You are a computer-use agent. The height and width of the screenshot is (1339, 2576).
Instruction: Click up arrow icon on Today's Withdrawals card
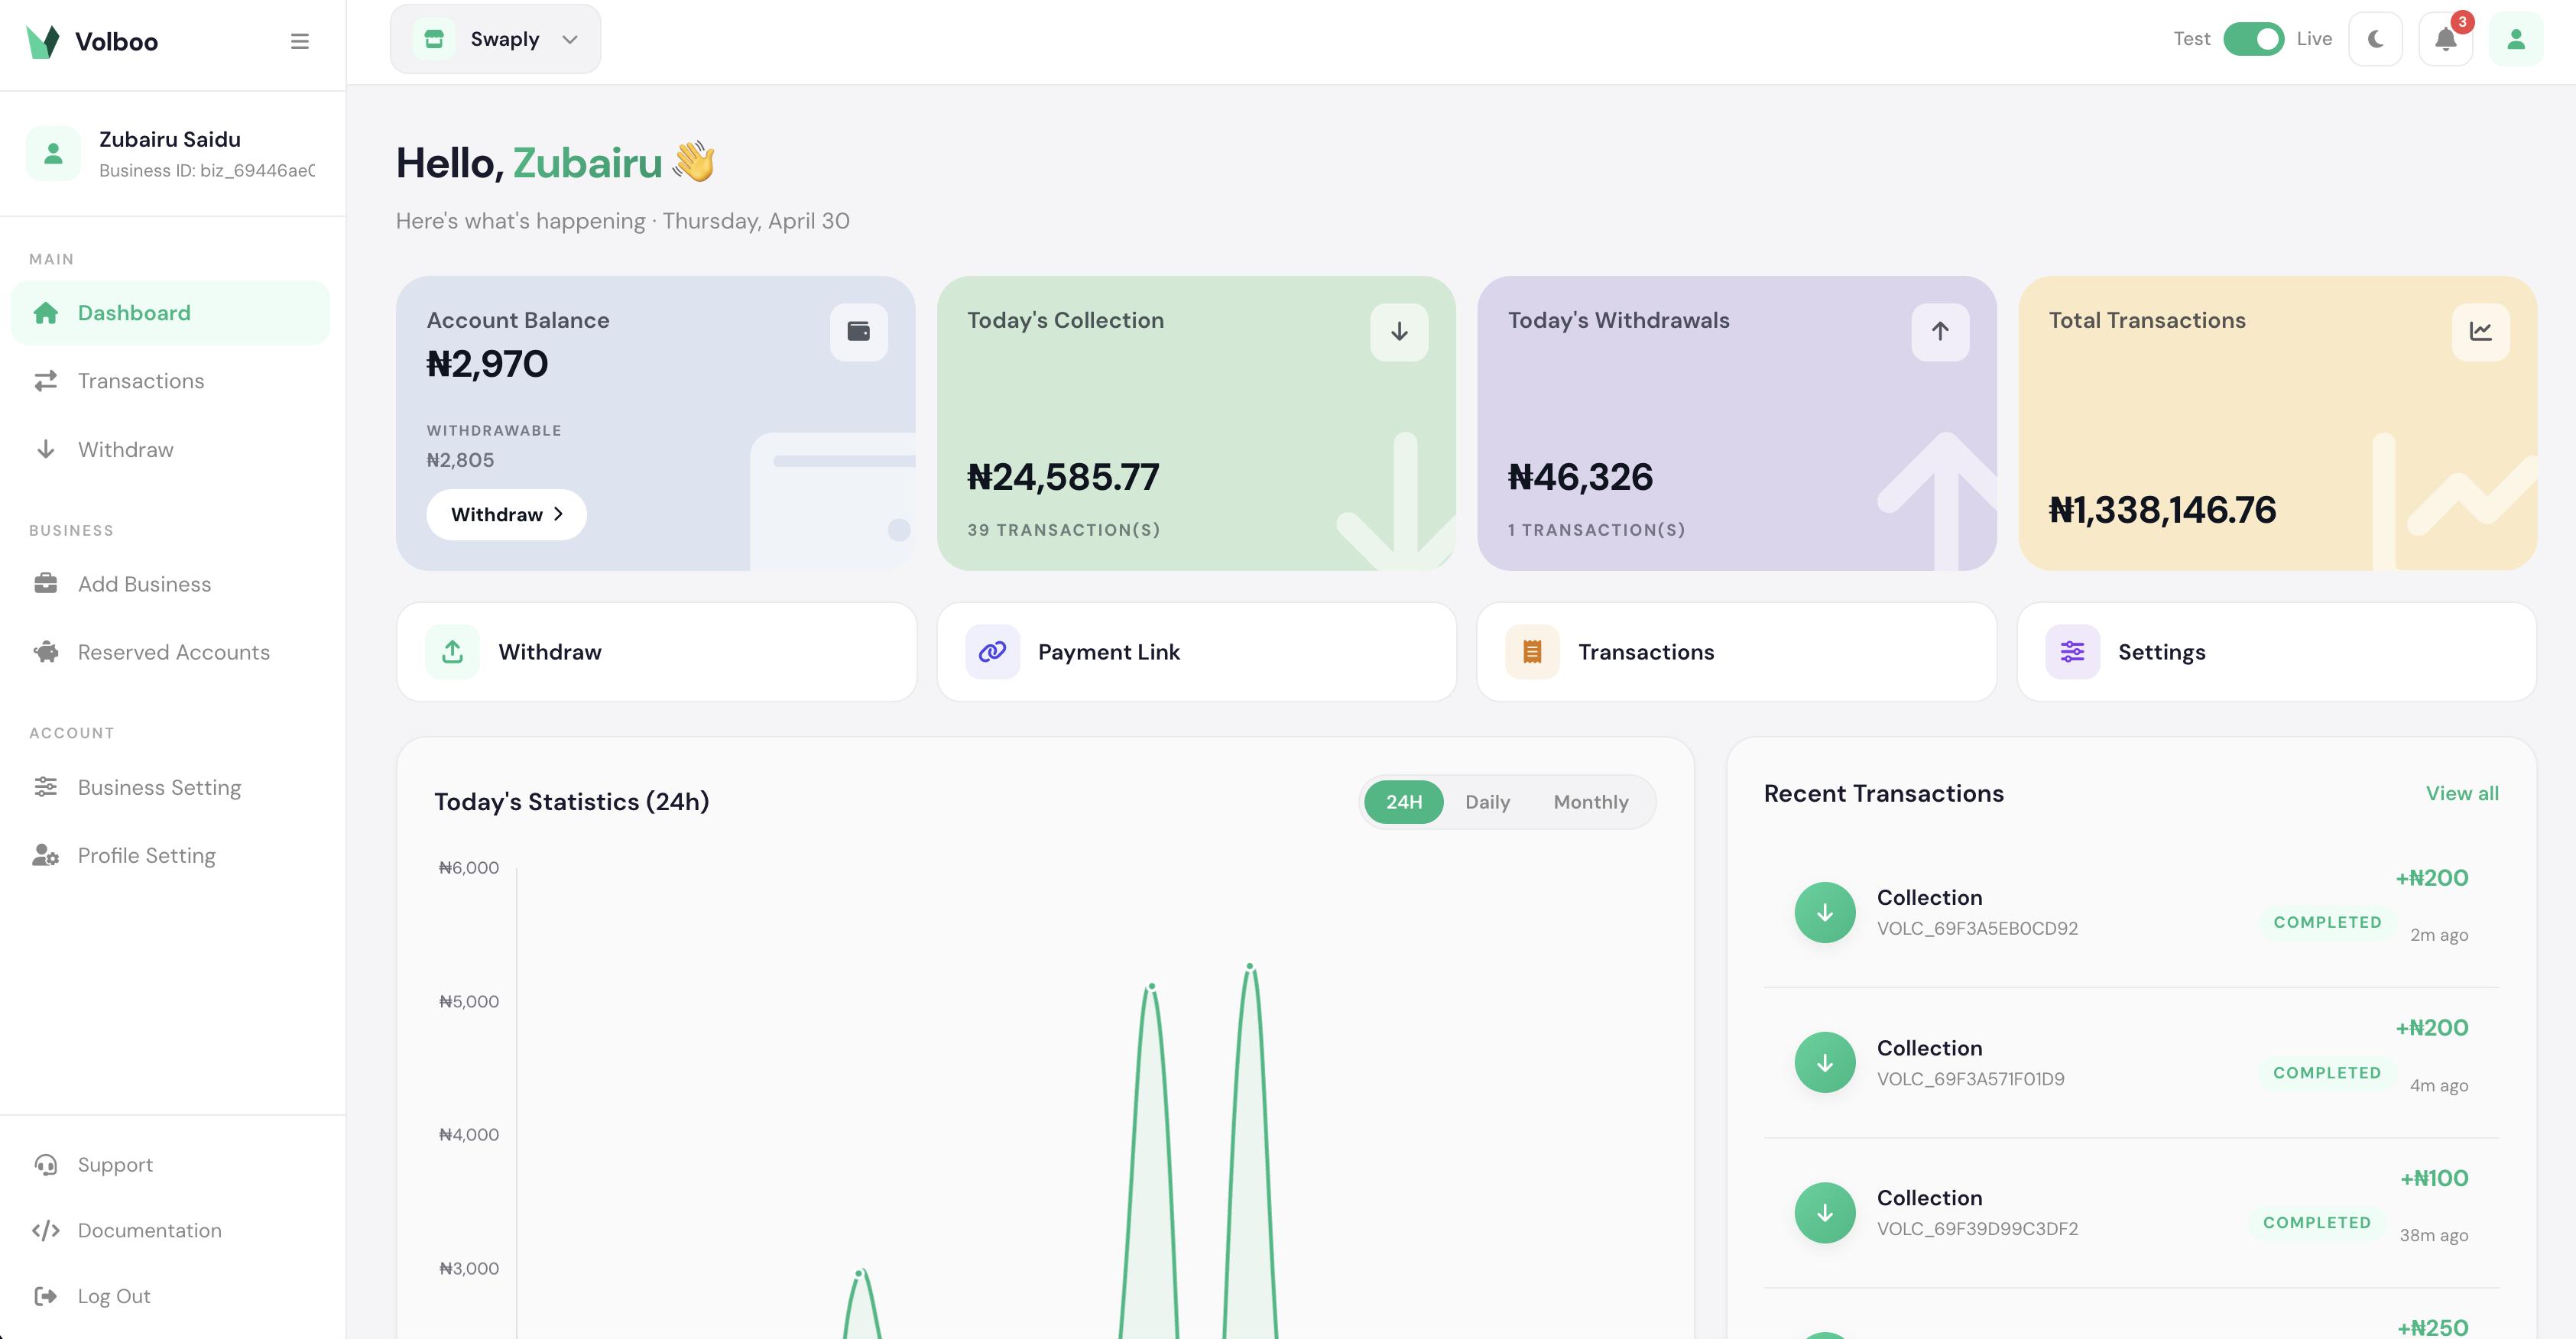point(1940,332)
